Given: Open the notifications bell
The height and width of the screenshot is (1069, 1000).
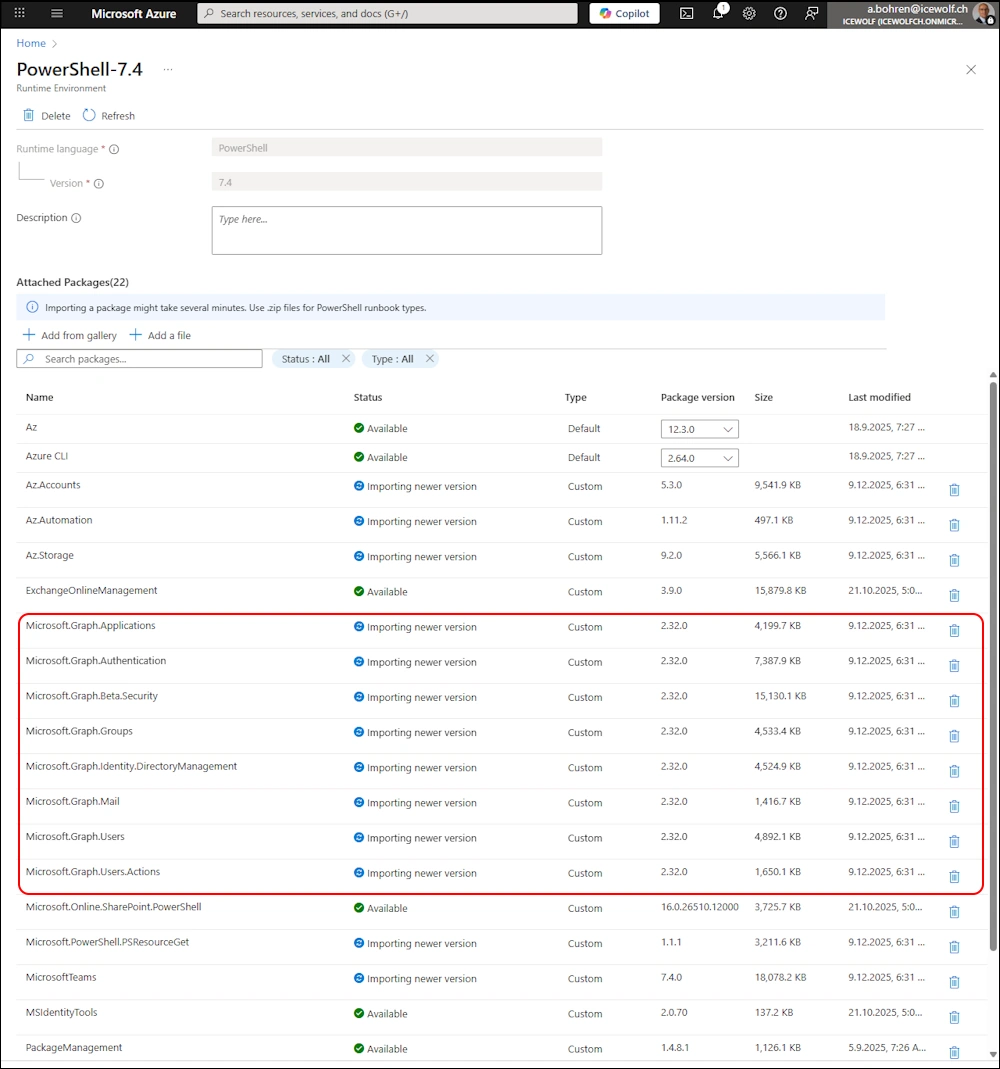Looking at the screenshot, I should click(718, 14).
